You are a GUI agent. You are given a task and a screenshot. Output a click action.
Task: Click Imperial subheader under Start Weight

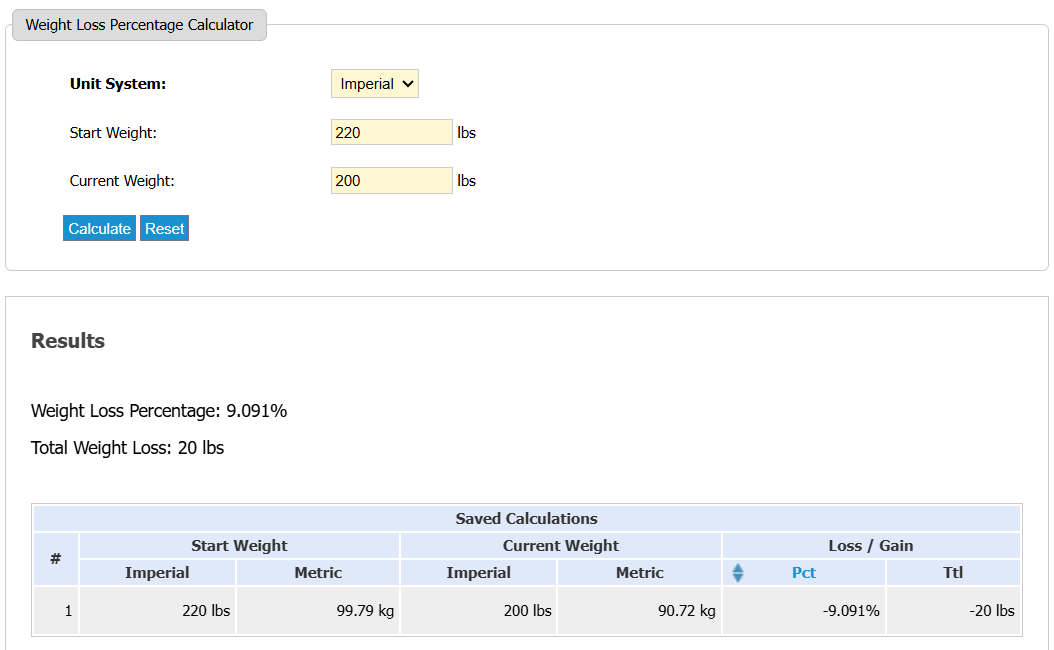click(157, 573)
